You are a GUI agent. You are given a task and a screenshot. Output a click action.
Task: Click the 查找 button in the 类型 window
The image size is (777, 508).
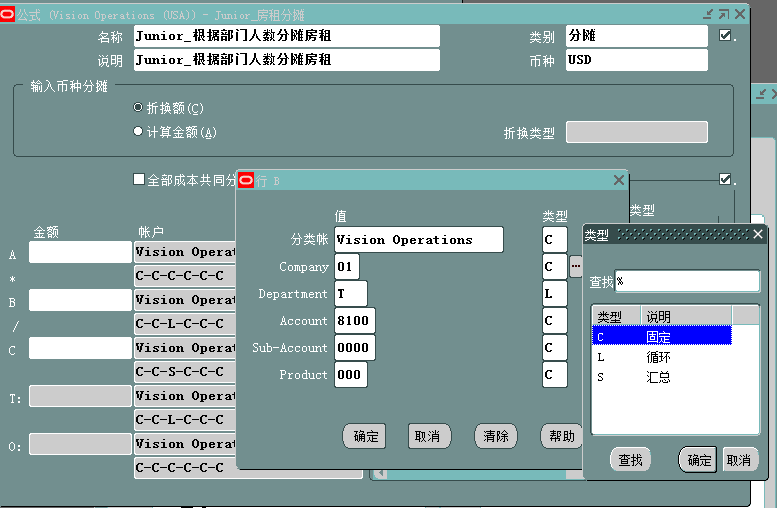click(630, 460)
